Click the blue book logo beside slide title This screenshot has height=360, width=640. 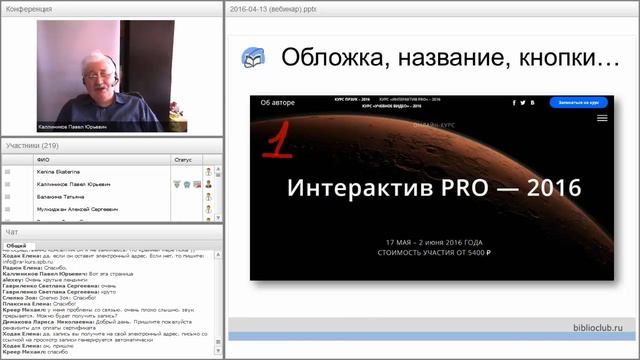(253, 57)
